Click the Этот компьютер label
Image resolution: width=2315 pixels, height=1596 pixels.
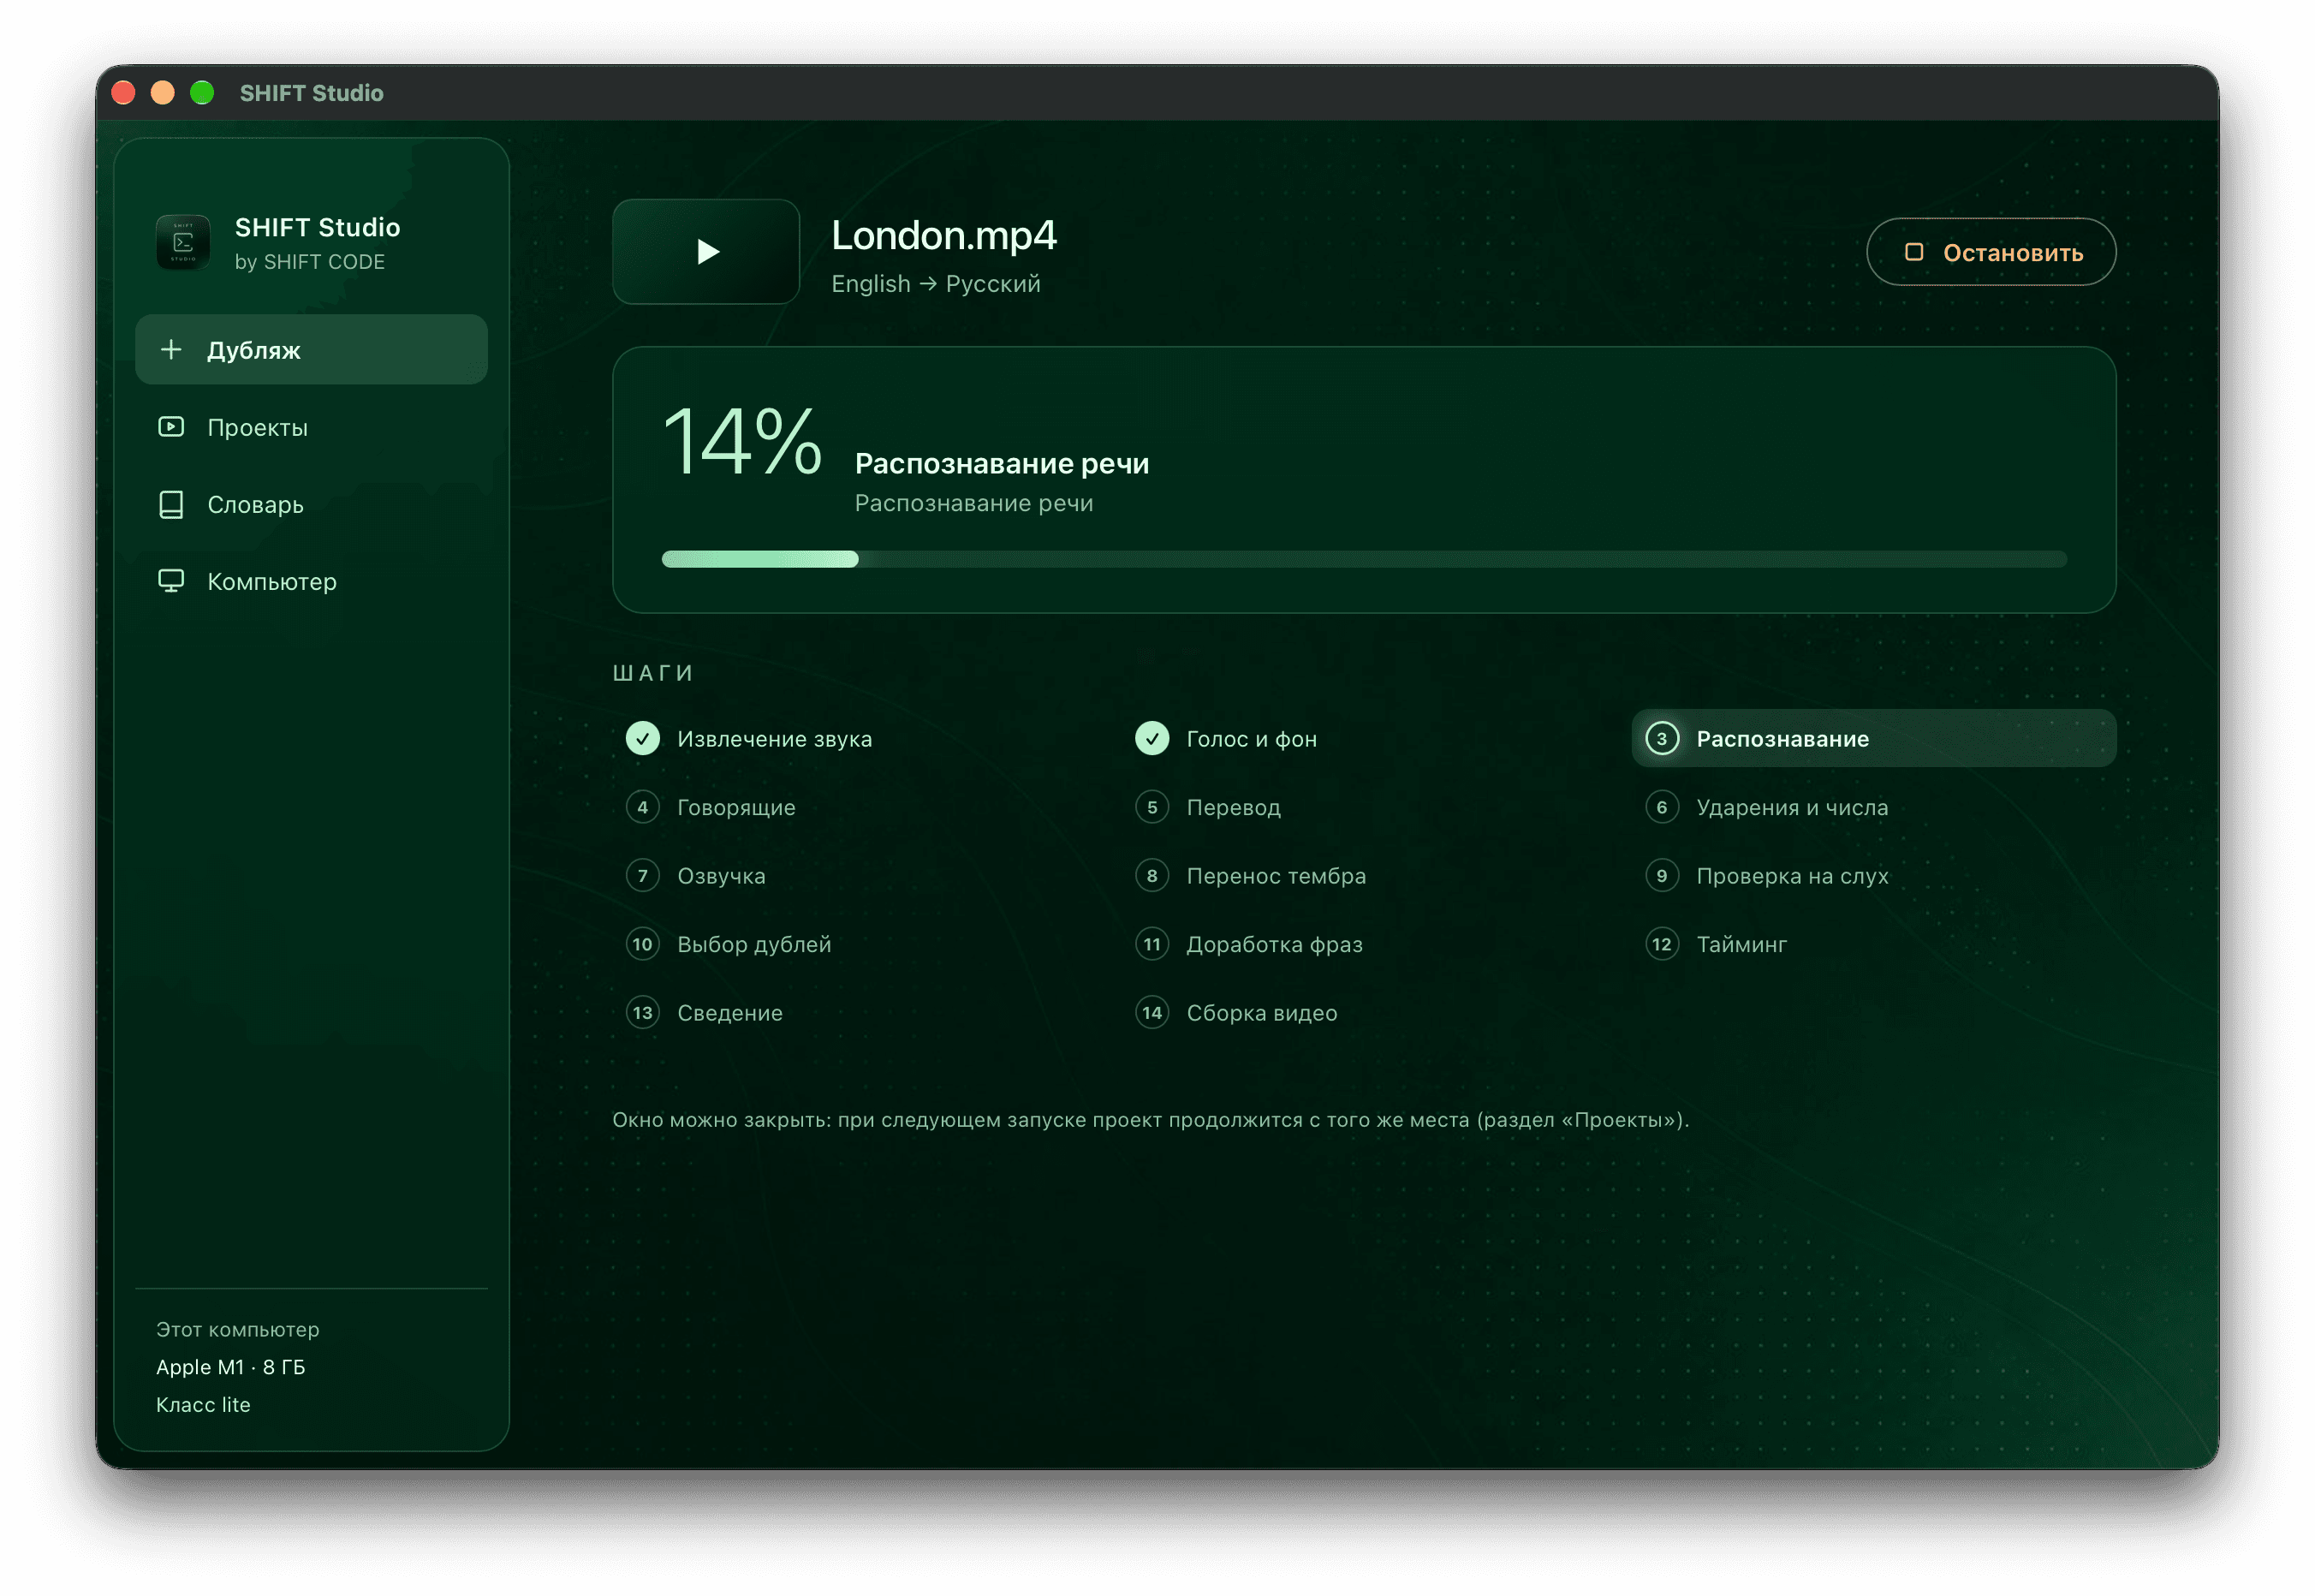point(237,1330)
